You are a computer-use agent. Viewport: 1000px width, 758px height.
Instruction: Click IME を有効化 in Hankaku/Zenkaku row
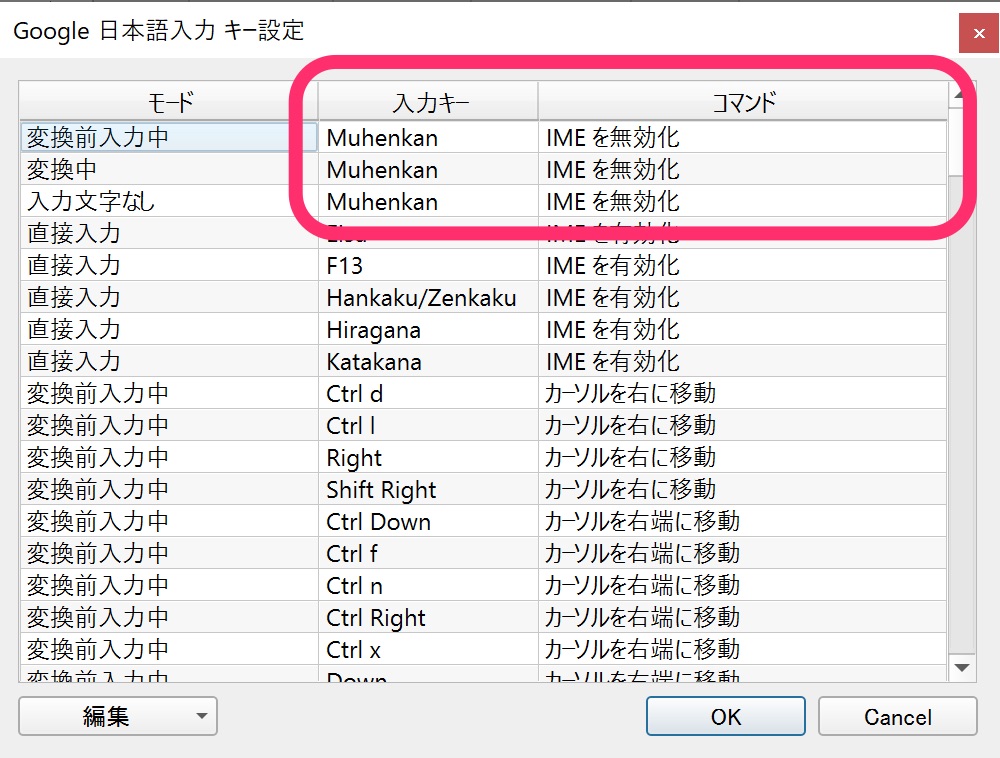(x=742, y=297)
